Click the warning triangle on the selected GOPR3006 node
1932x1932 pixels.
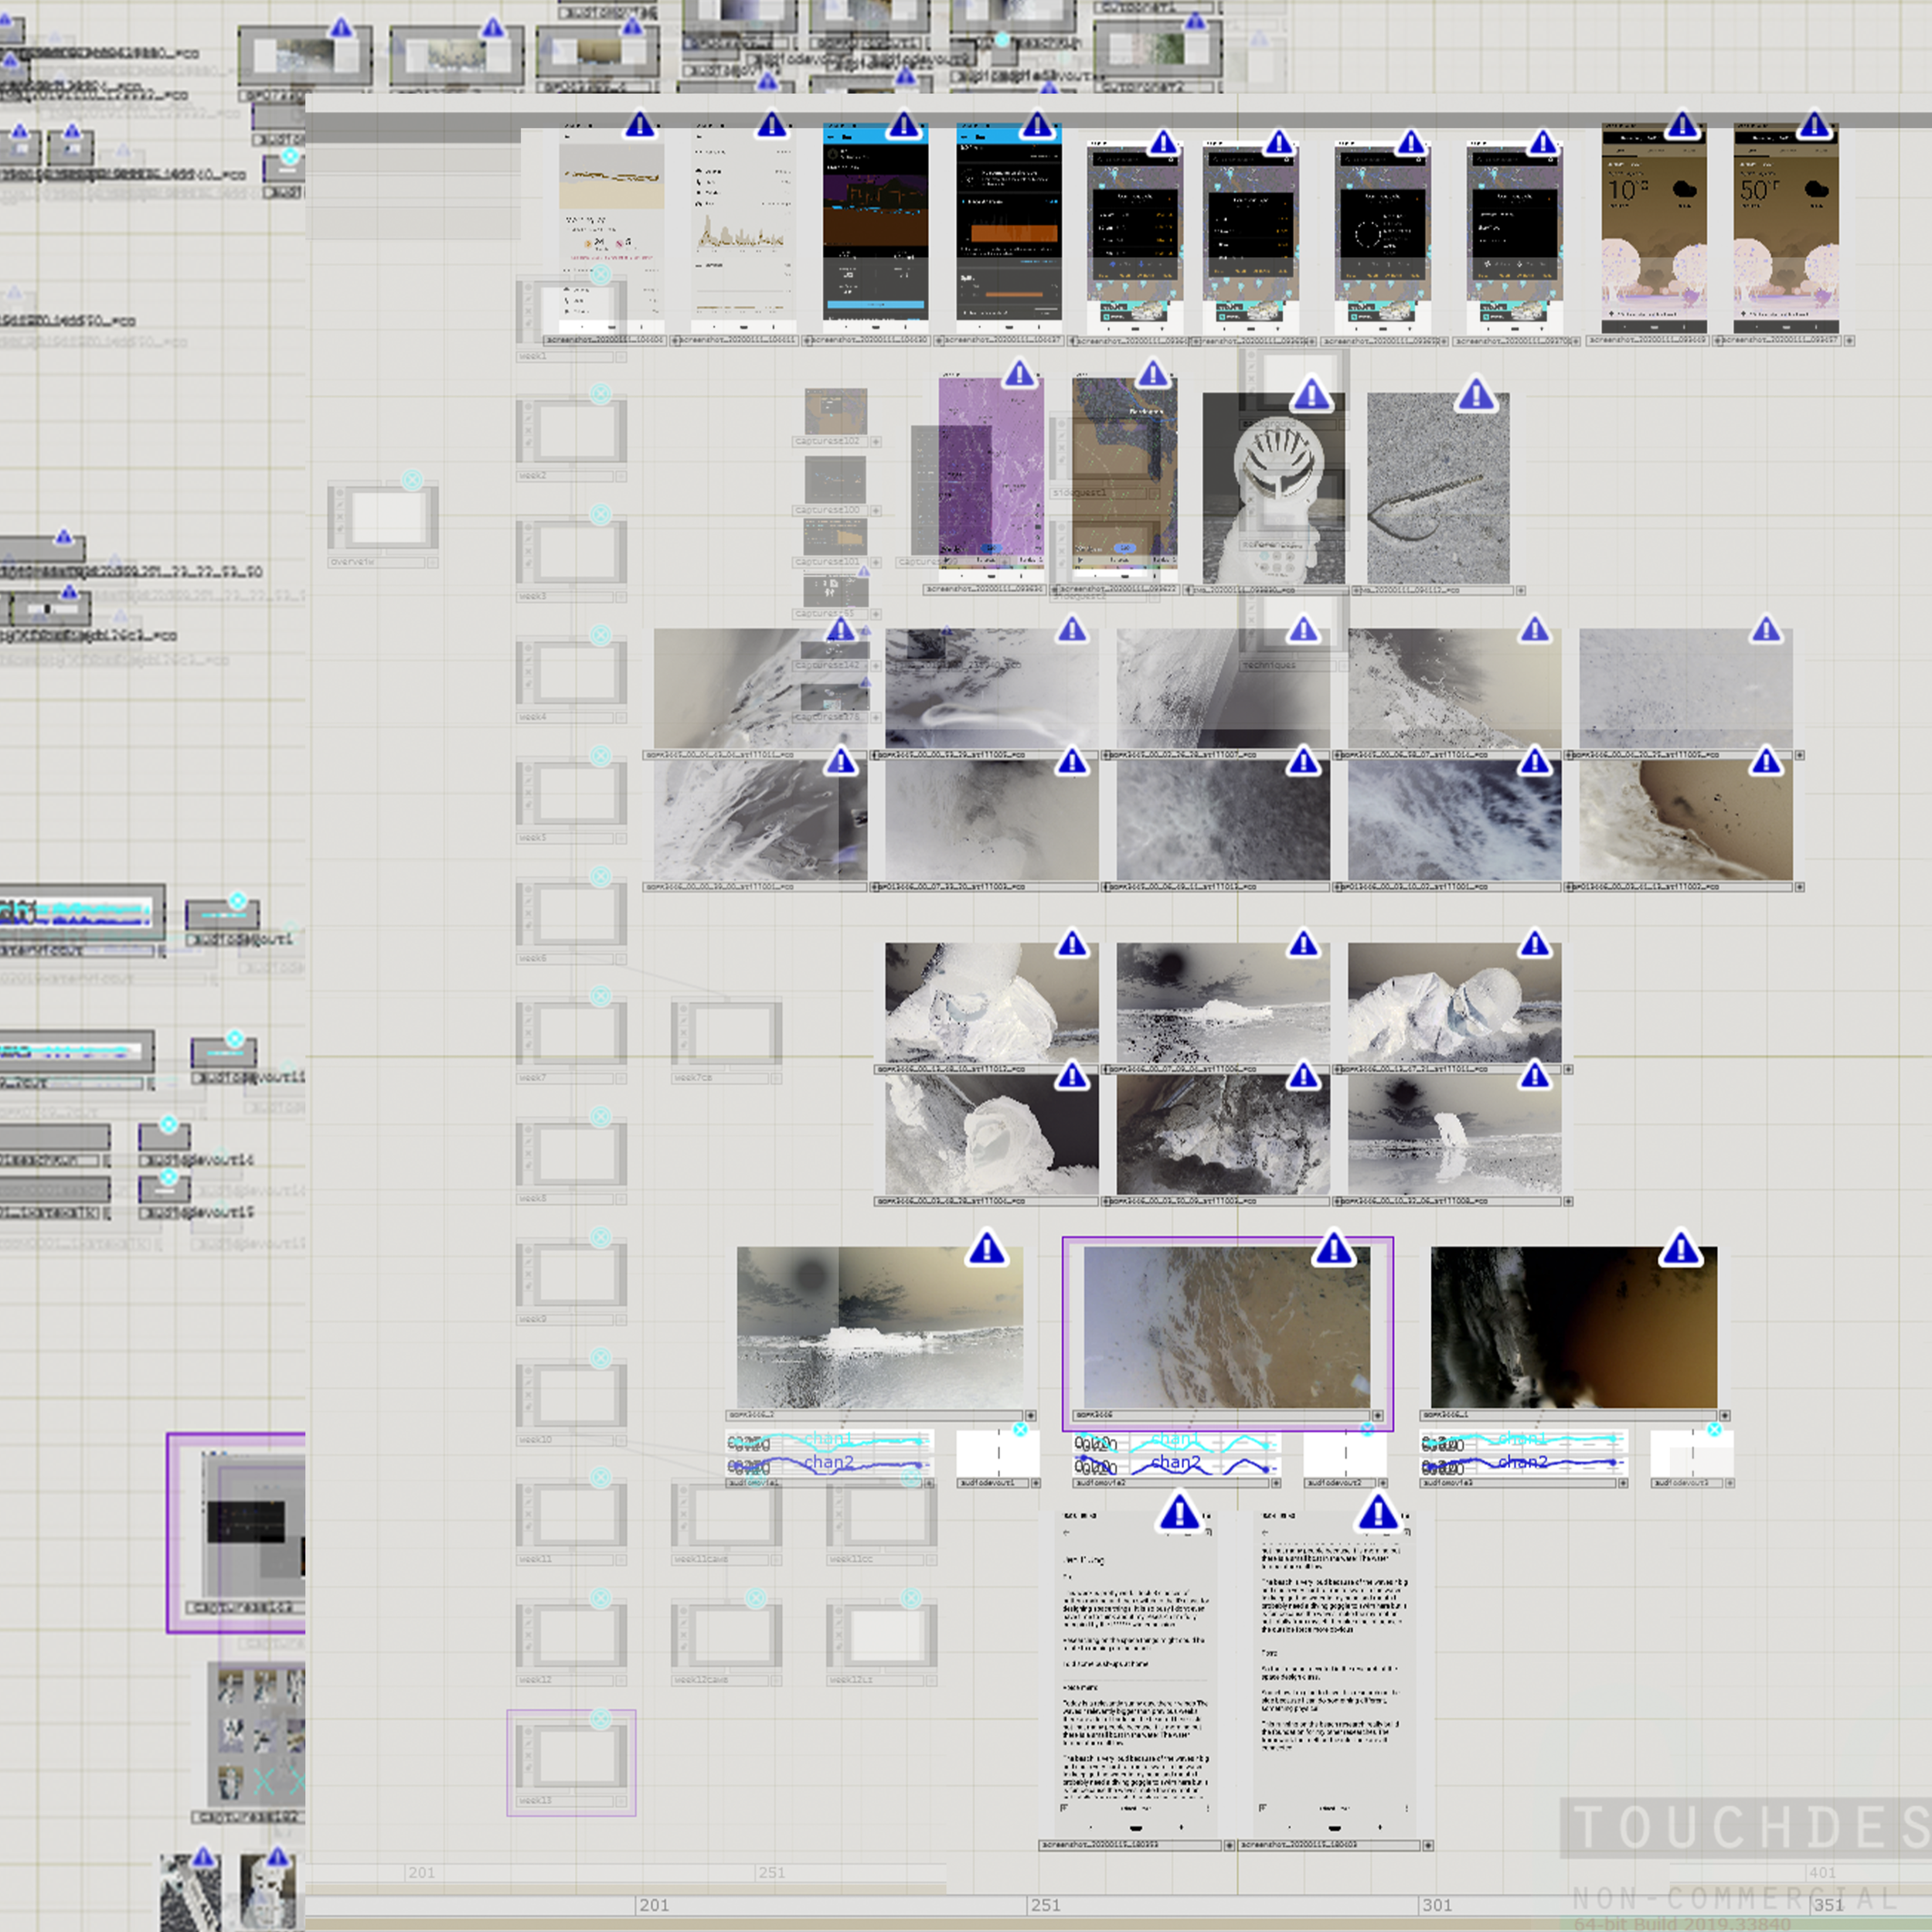1334,1248
